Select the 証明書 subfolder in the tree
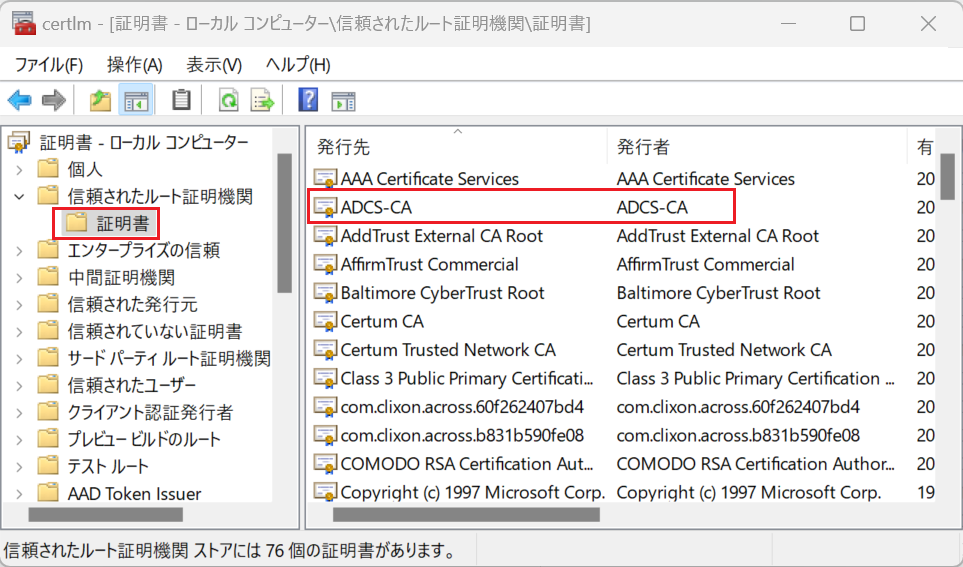 [x=123, y=224]
